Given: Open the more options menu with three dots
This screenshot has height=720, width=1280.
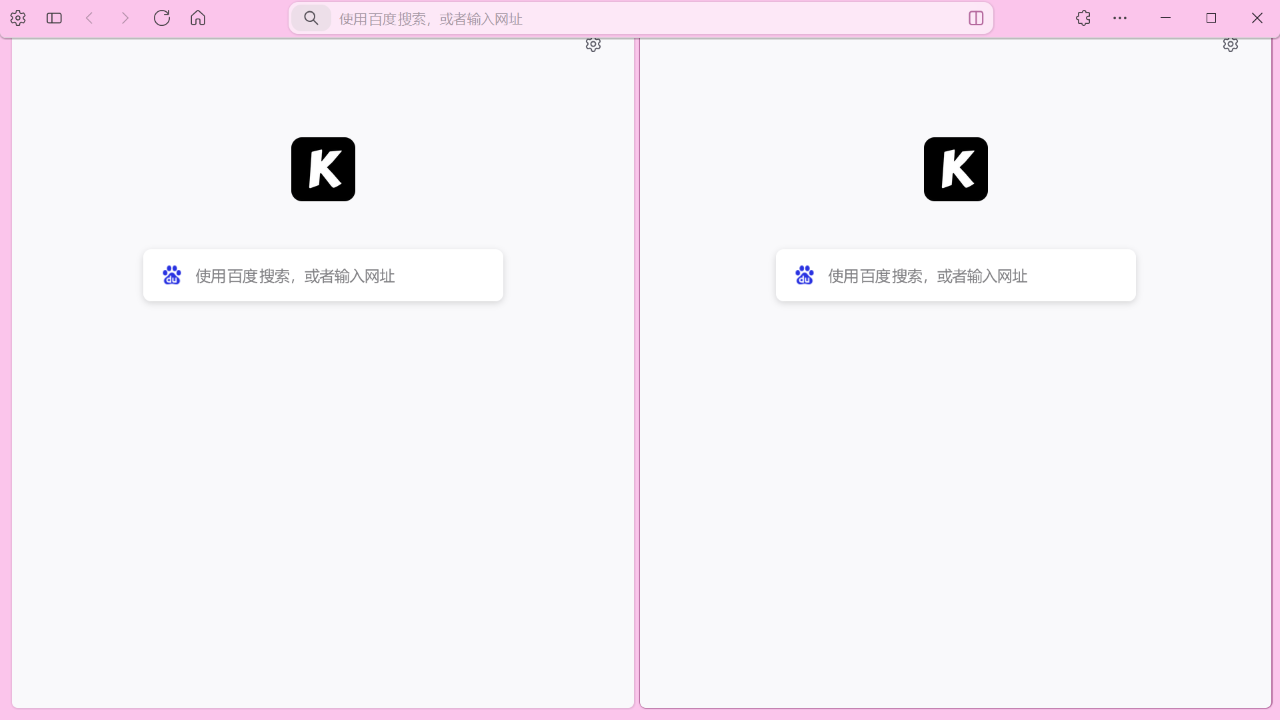Looking at the screenshot, I should tap(1120, 17).
